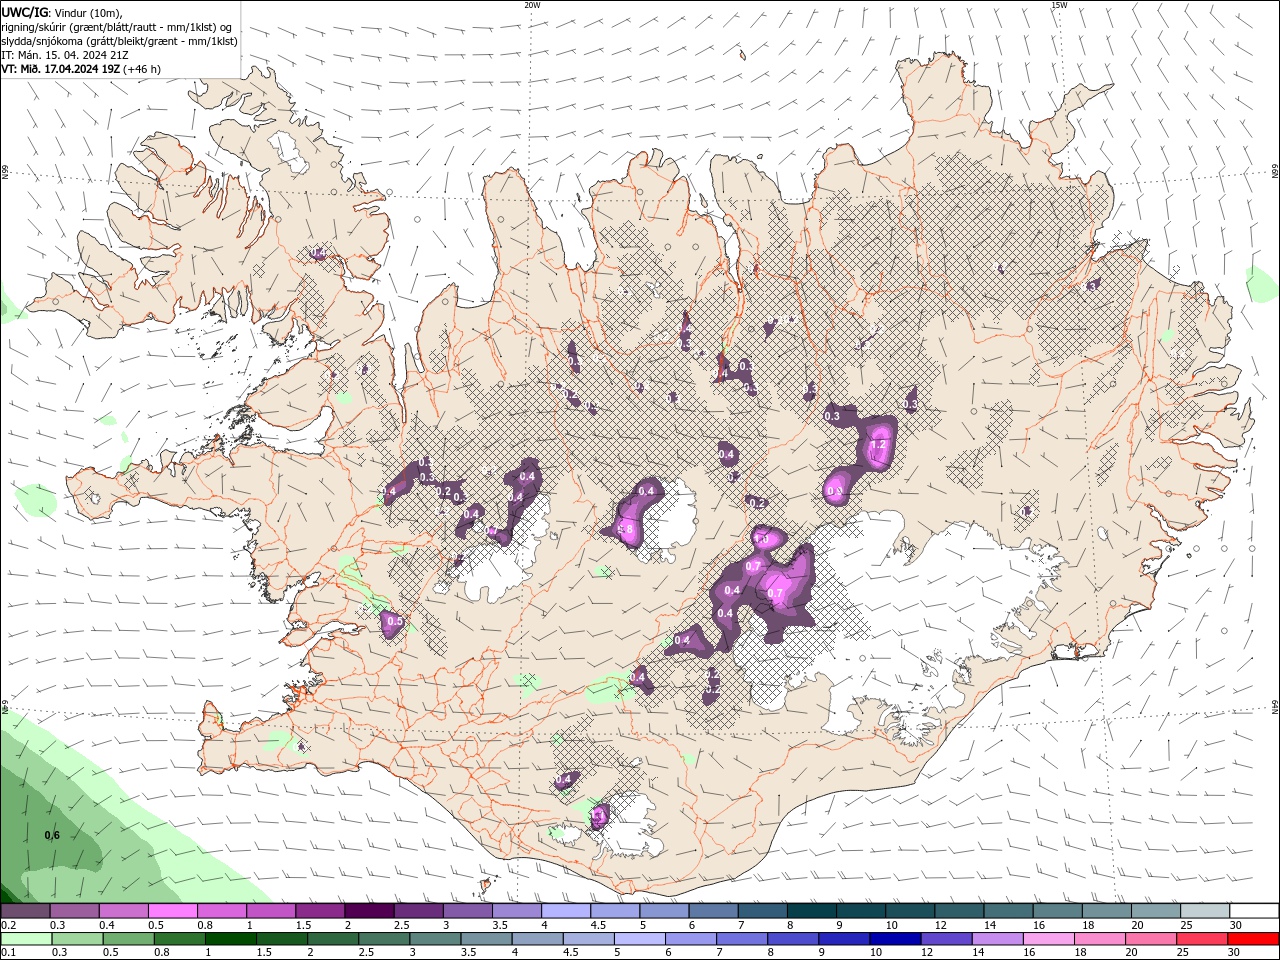Click the gray-blue swatch labeled 4 in the bottom legend row
Viewport: 1280px width, 960px height.
tap(536, 938)
